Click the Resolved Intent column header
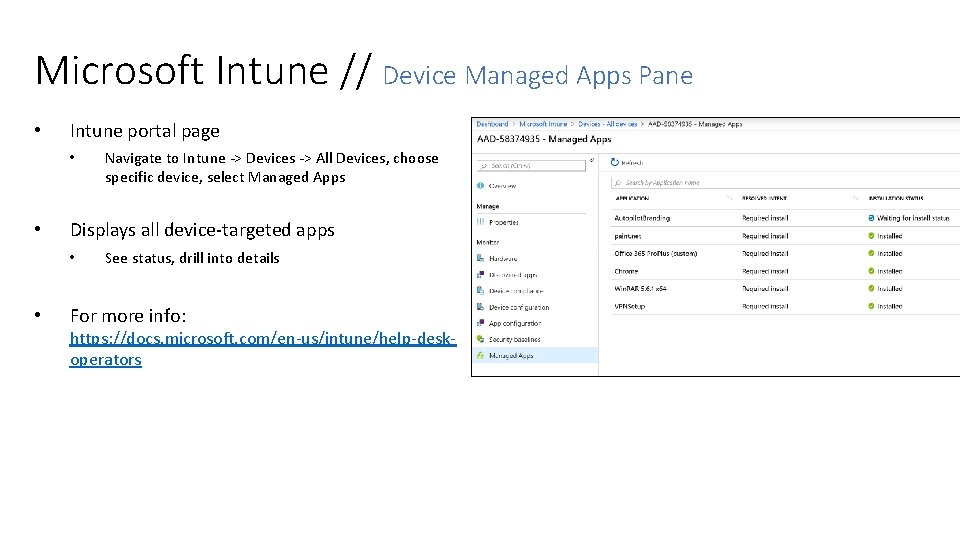This screenshot has height=540, width=960. click(x=764, y=198)
